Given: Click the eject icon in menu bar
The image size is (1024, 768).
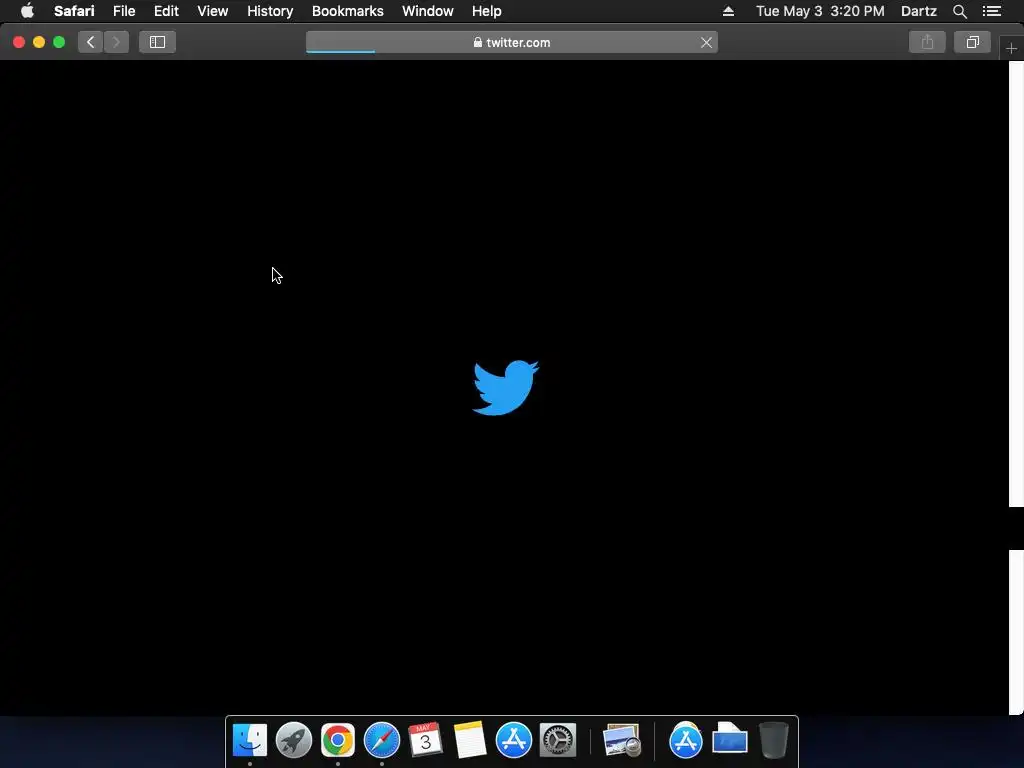Looking at the screenshot, I should click(728, 11).
